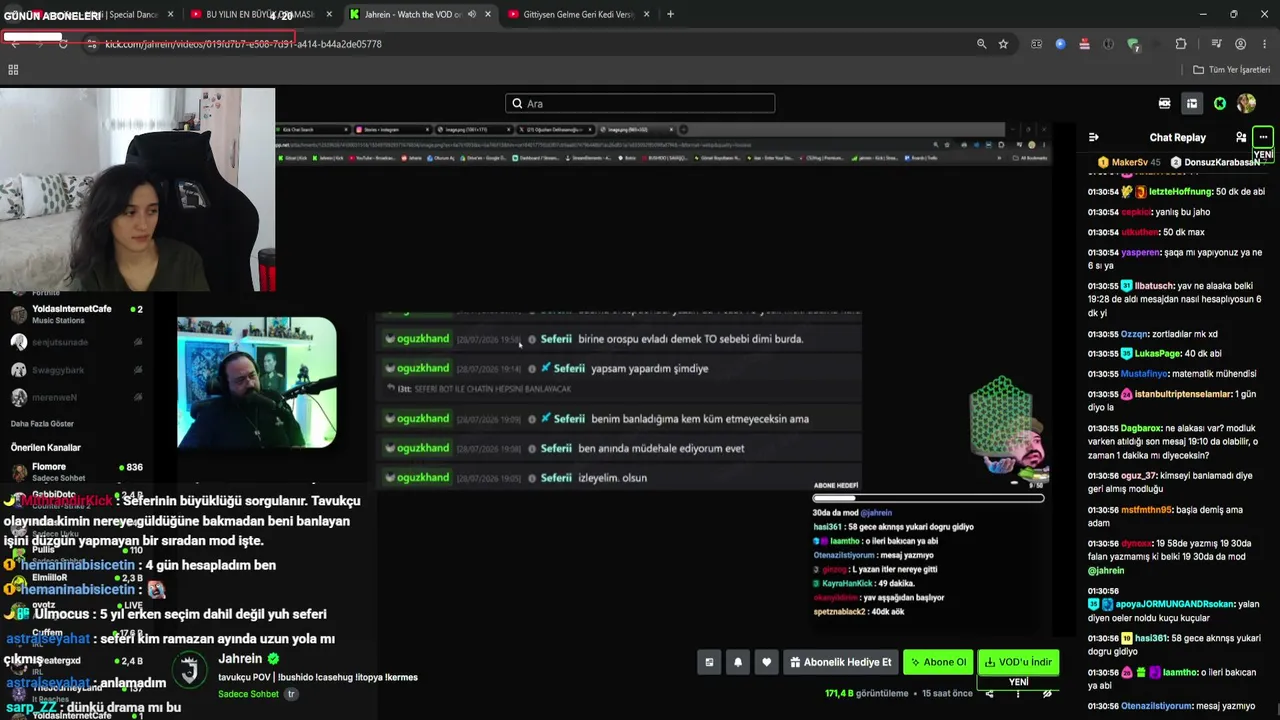The height and width of the screenshot is (720, 1280).
Task: Click the Abone Ol button
Action: click(x=938, y=662)
